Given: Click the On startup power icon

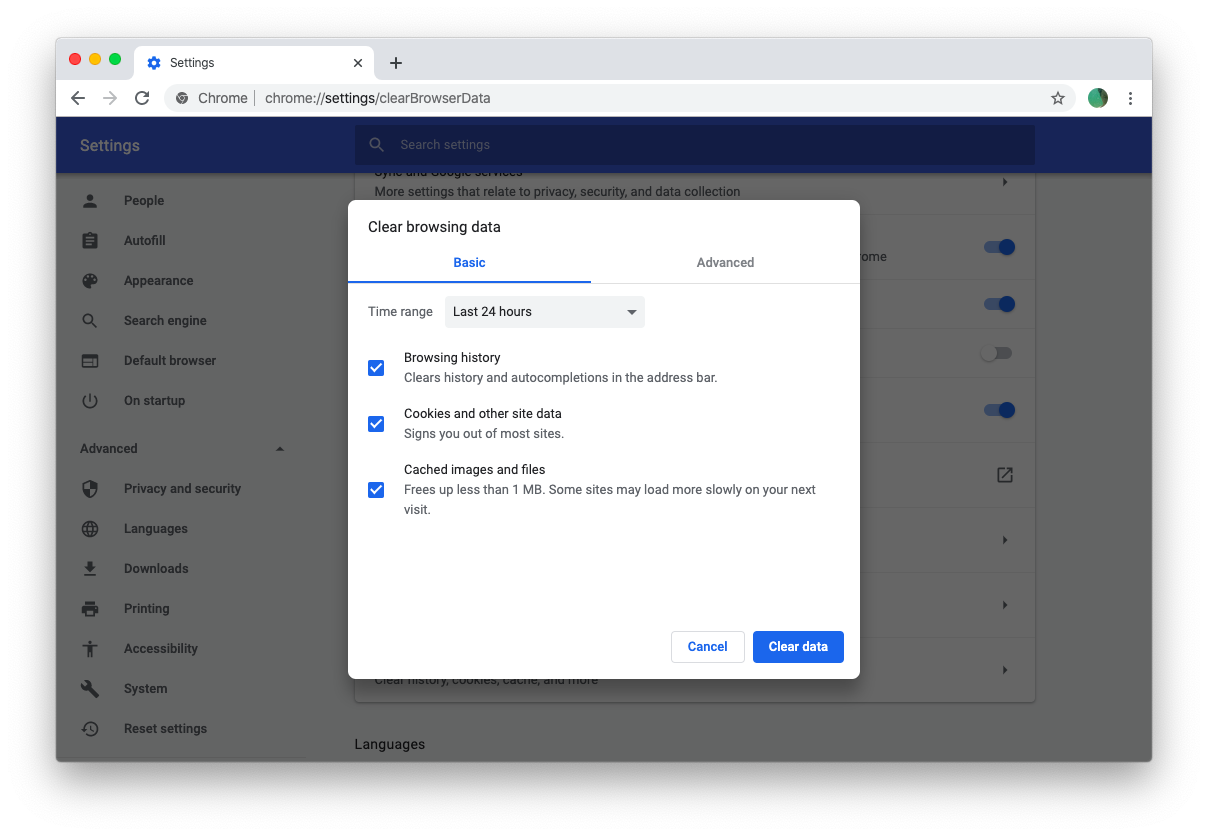Looking at the screenshot, I should coord(90,400).
